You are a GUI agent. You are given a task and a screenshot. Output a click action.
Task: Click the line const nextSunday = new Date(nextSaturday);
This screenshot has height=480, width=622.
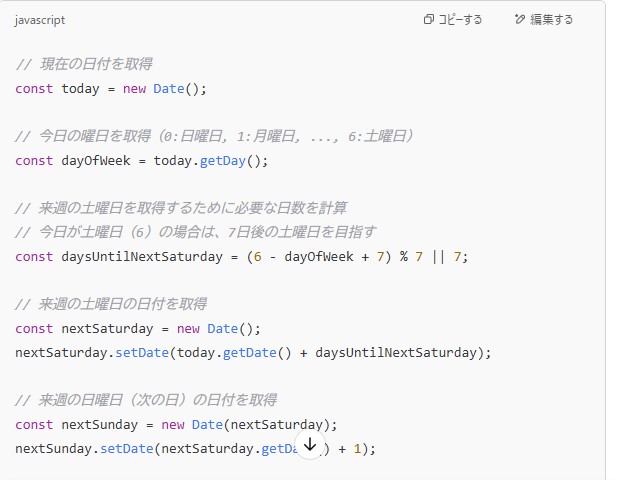(x=176, y=425)
